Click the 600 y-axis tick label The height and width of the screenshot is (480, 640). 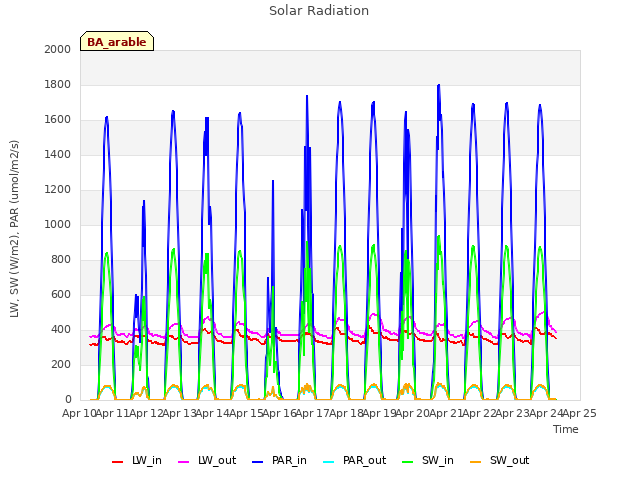(61, 294)
